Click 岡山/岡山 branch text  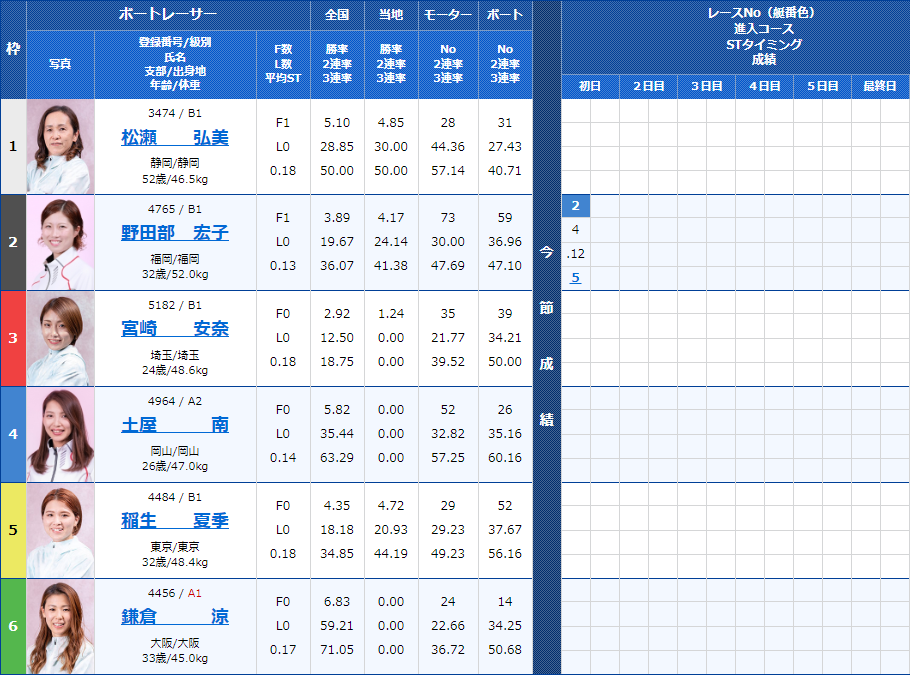click(175, 451)
